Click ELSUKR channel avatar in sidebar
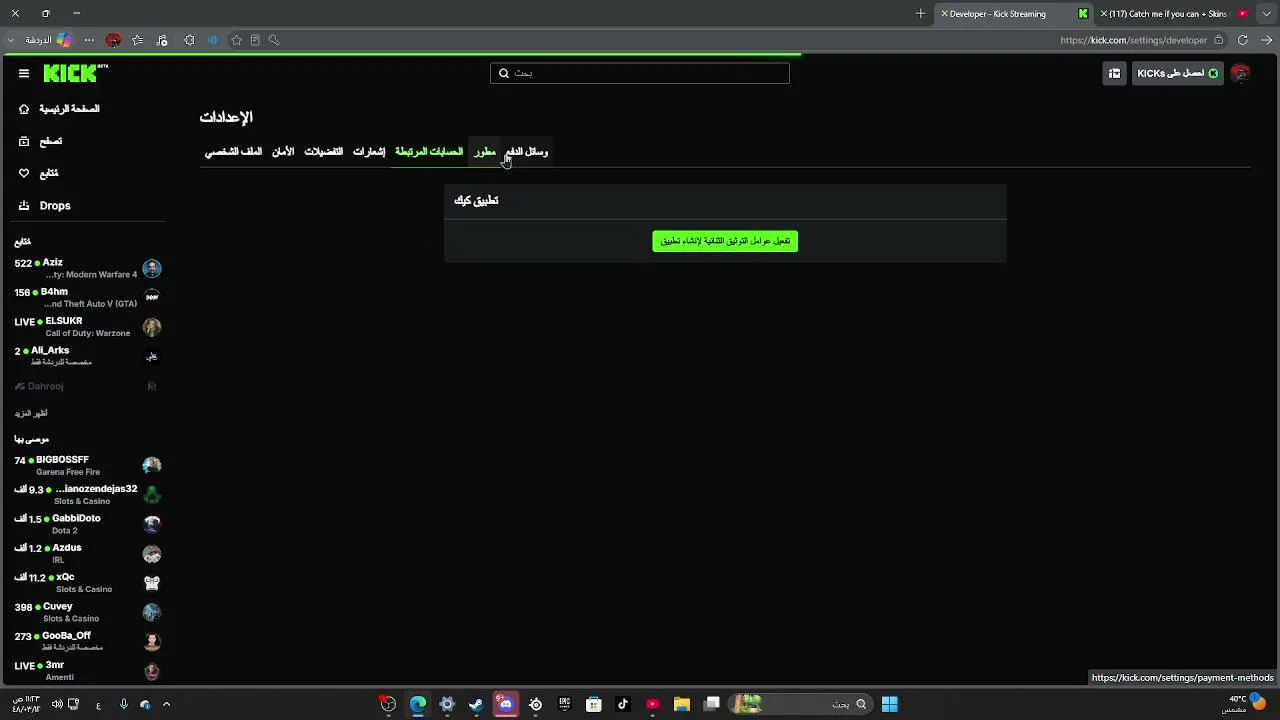 tap(152, 327)
